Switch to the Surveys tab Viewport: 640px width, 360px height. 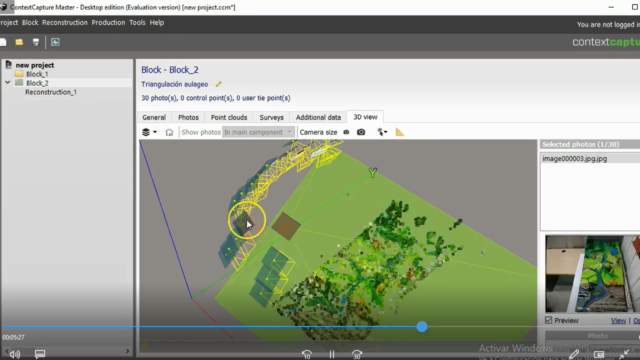[271, 117]
